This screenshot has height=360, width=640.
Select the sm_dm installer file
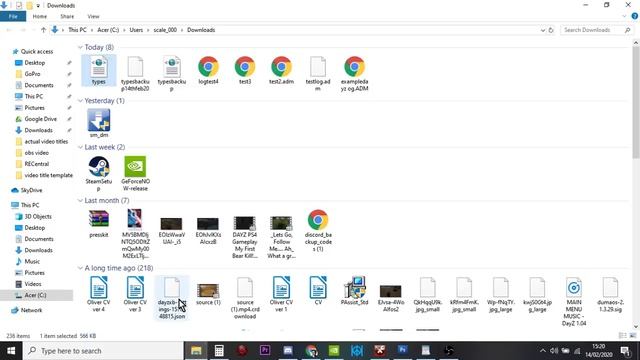[99, 123]
